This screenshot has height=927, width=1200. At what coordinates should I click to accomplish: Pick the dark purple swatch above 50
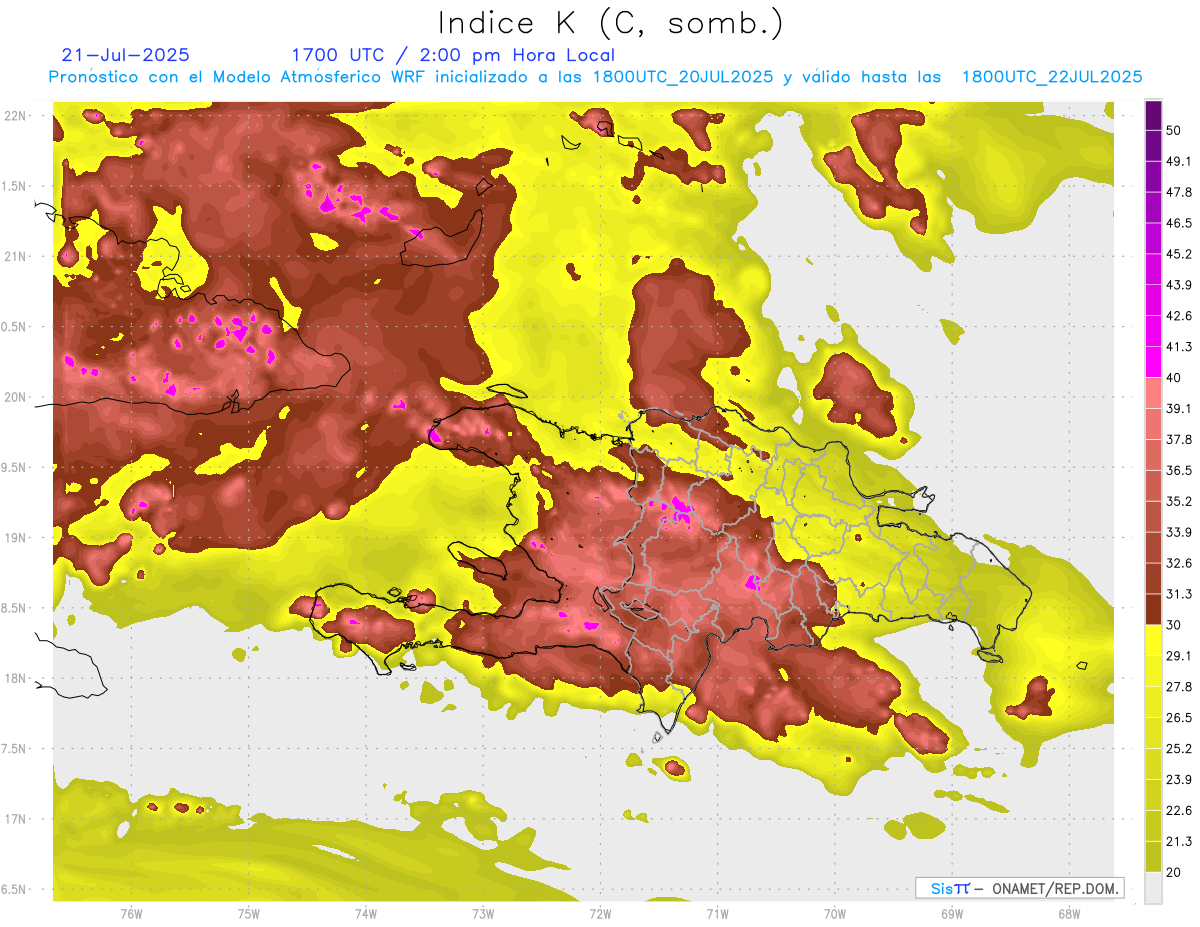click(x=1153, y=115)
